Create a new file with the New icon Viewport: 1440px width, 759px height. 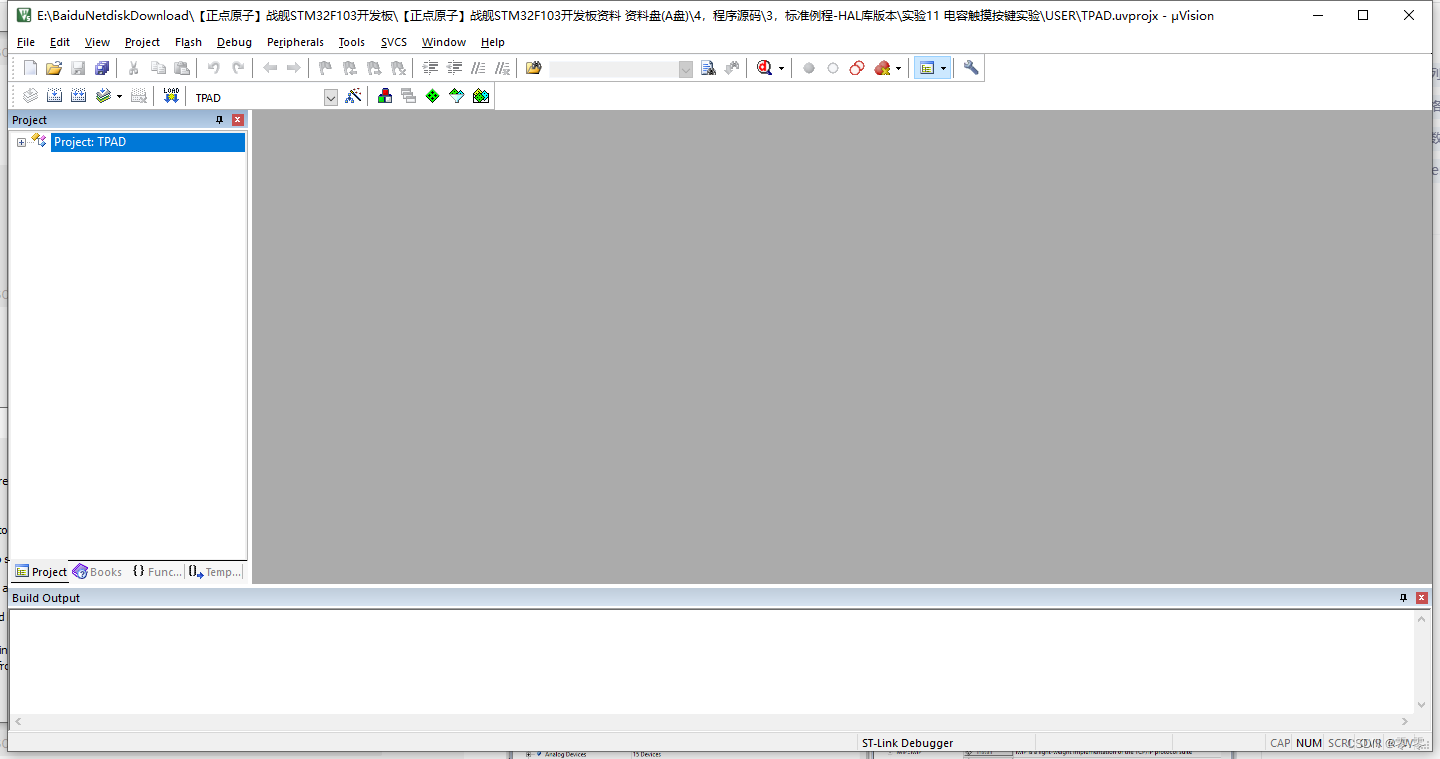tap(30, 68)
